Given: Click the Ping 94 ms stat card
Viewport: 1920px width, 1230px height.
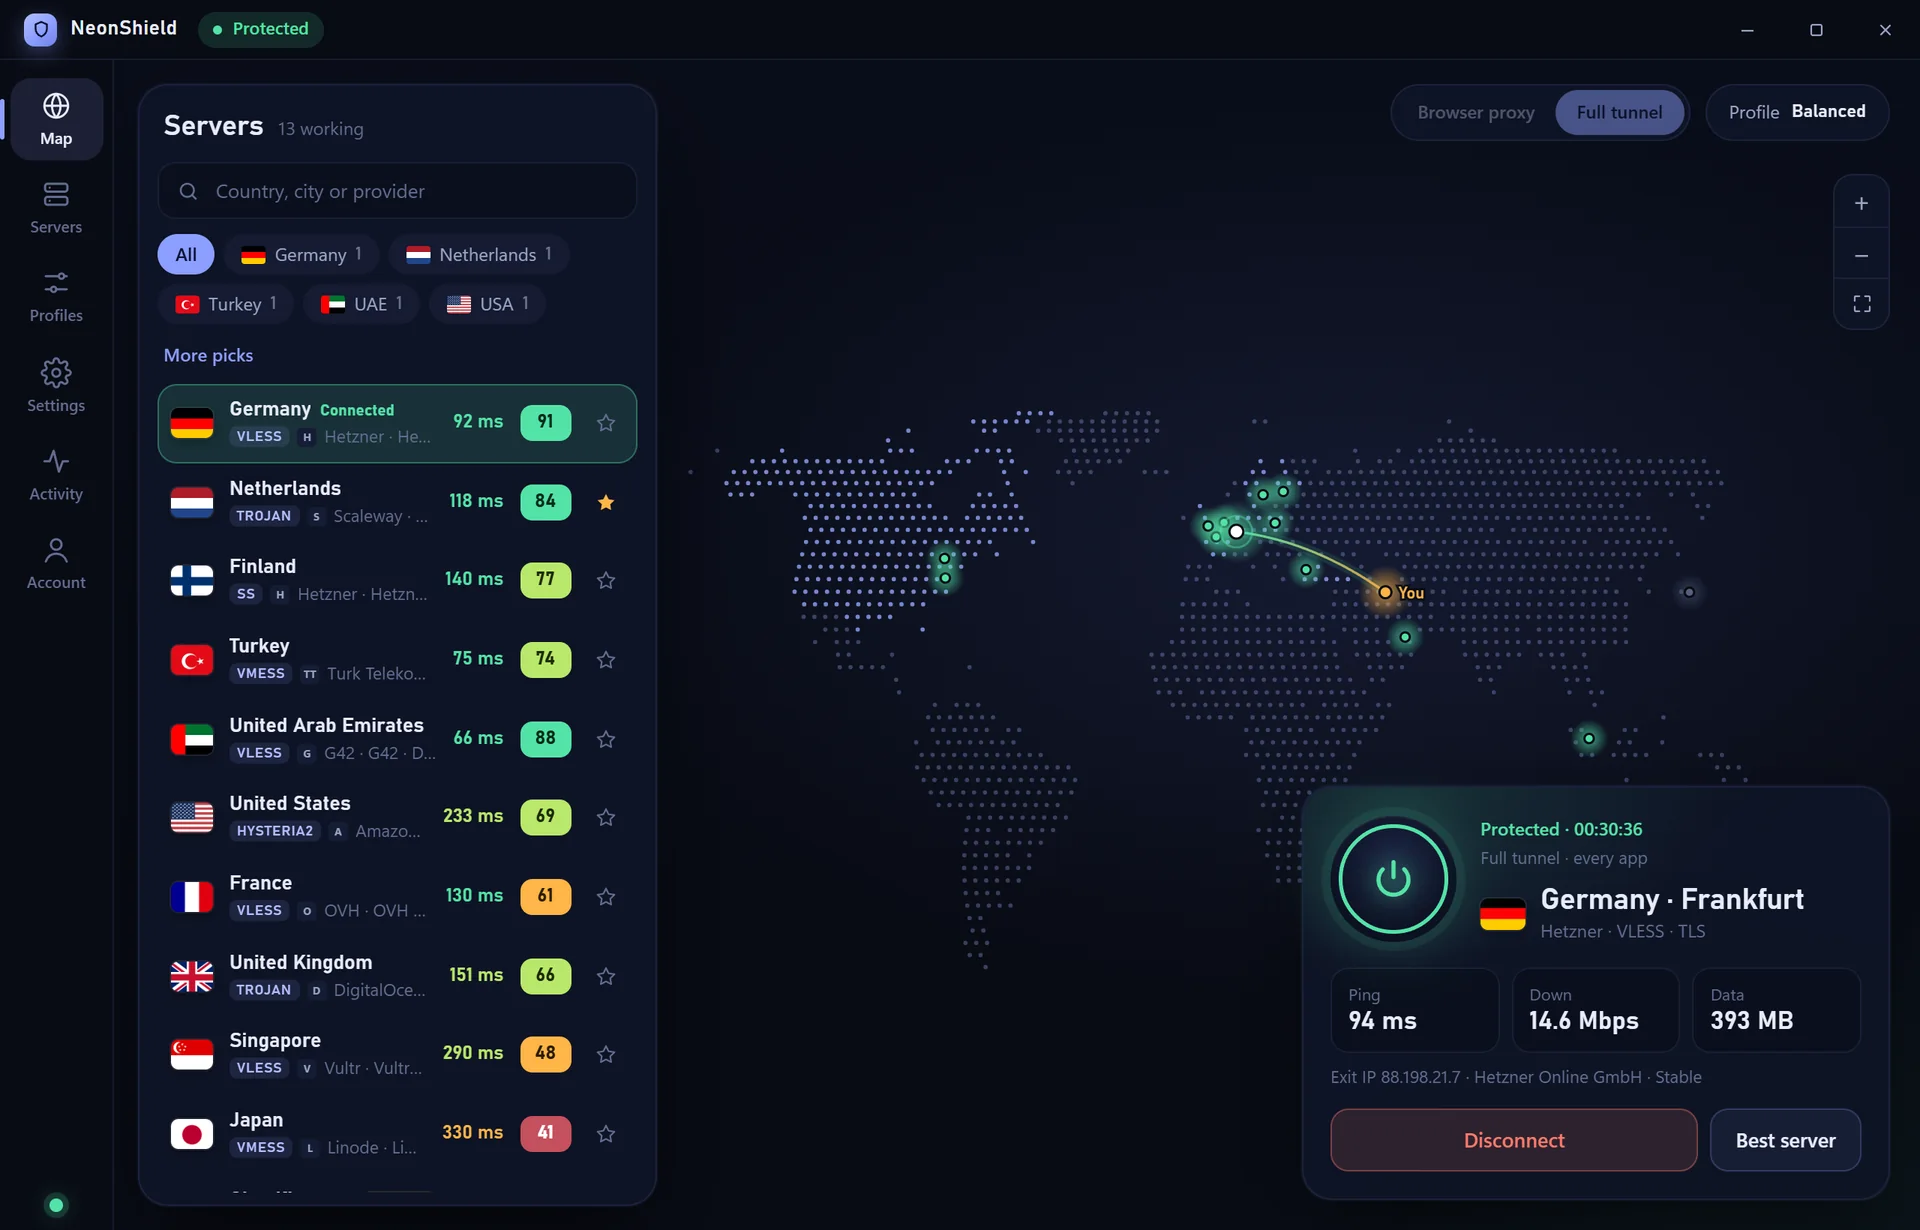Looking at the screenshot, I should (1414, 1010).
